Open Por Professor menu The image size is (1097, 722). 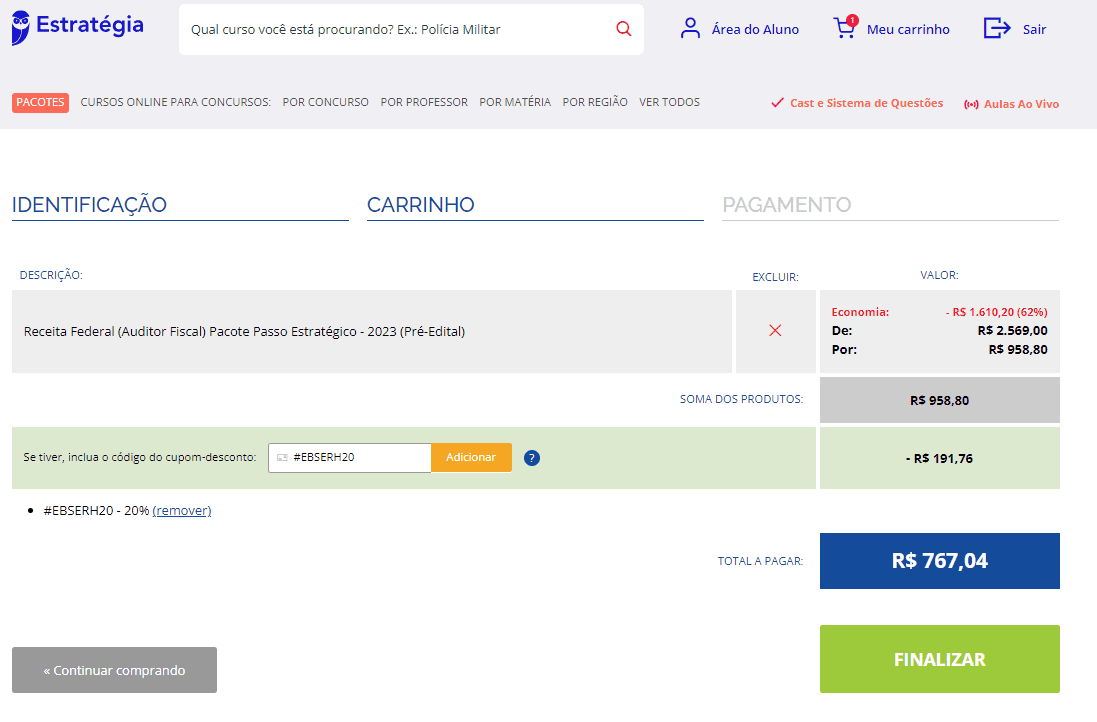[x=424, y=102]
